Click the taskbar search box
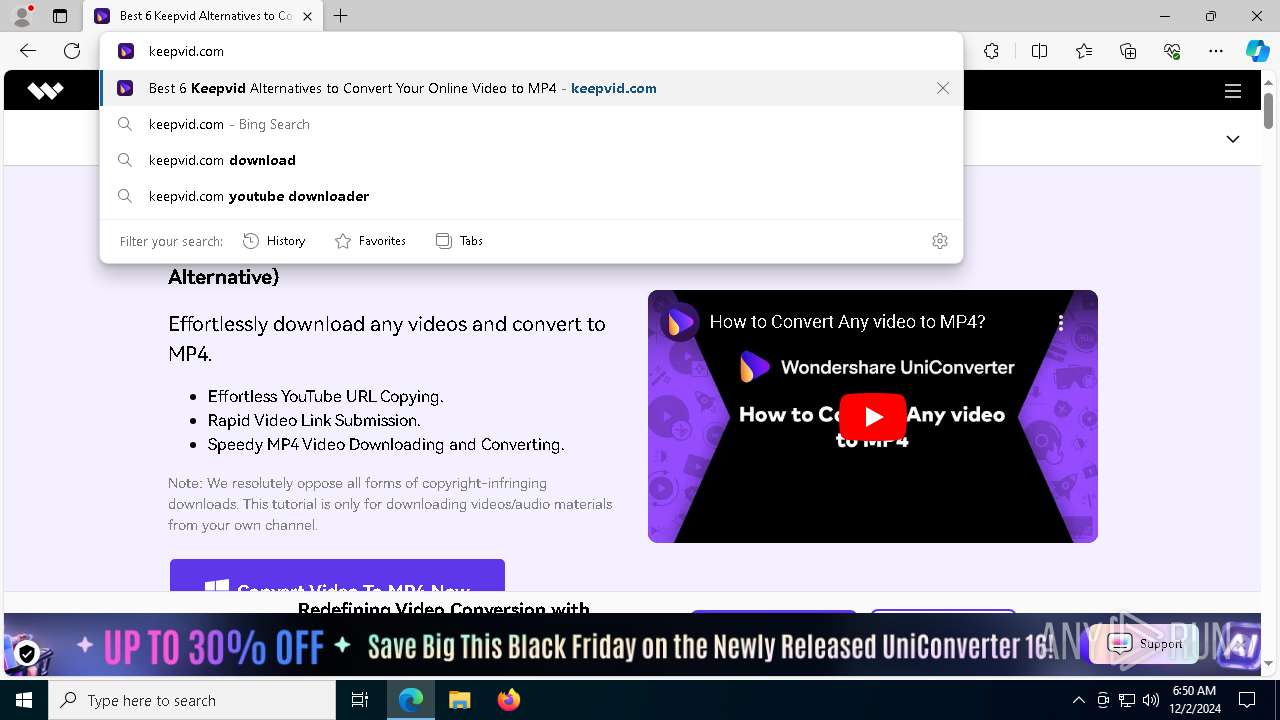The width and height of the screenshot is (1280, 720). [192, 700]
